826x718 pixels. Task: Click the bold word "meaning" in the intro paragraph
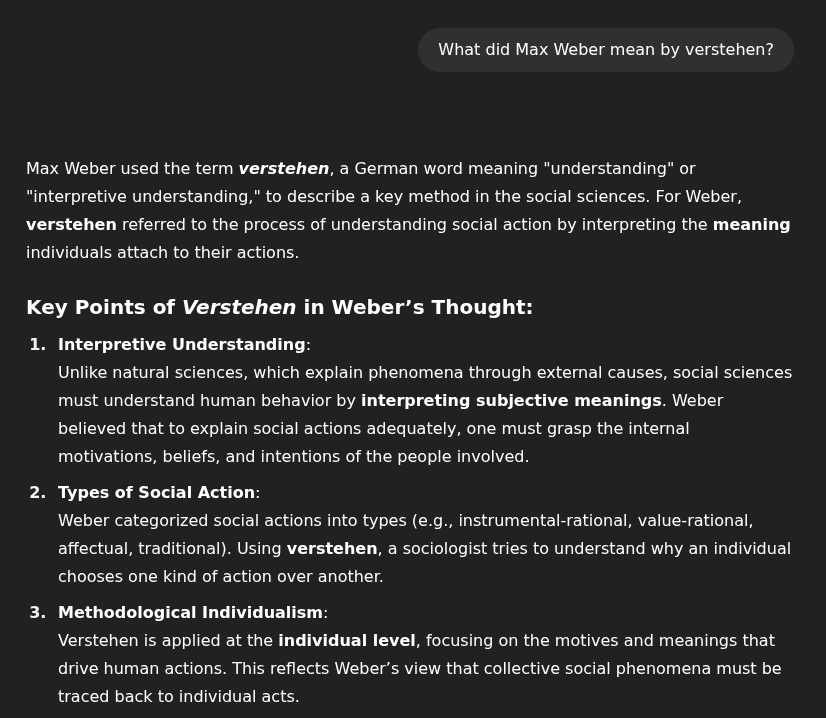click(751, 225)
